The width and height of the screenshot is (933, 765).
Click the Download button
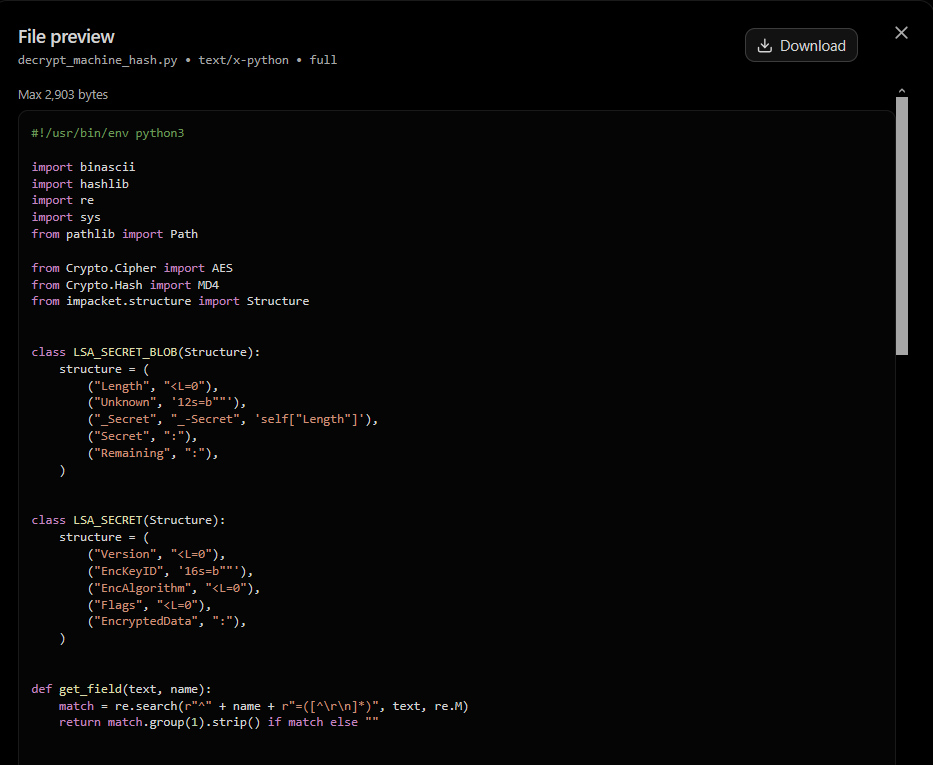click(x=801, y=45)
